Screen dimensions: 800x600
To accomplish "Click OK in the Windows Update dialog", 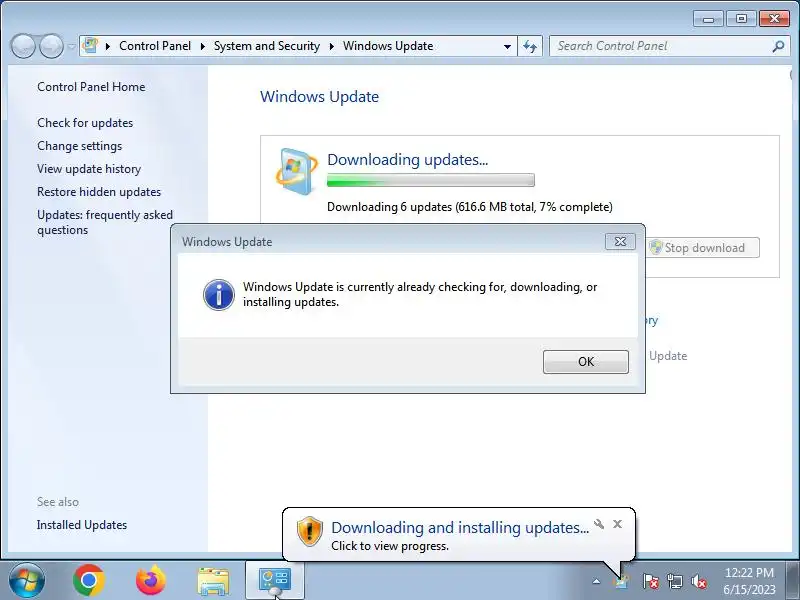I will point(586,362).
